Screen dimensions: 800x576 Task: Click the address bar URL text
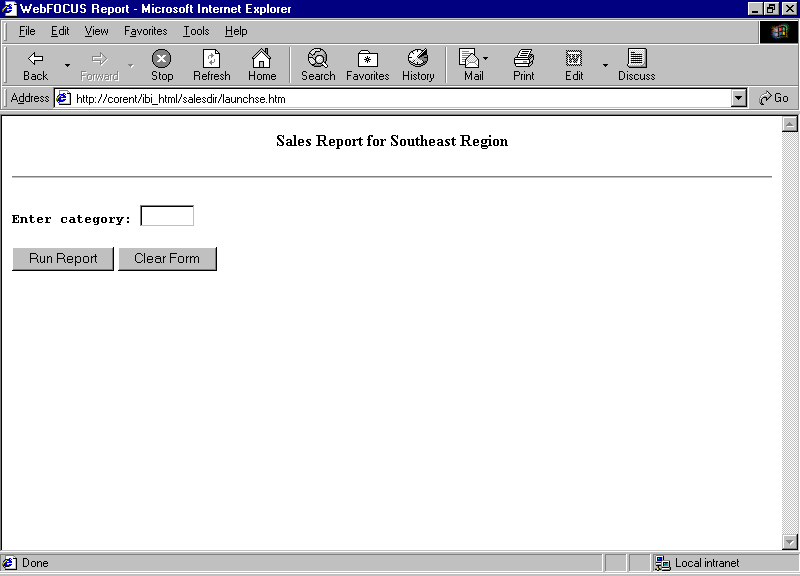click(x=181, y=98)
